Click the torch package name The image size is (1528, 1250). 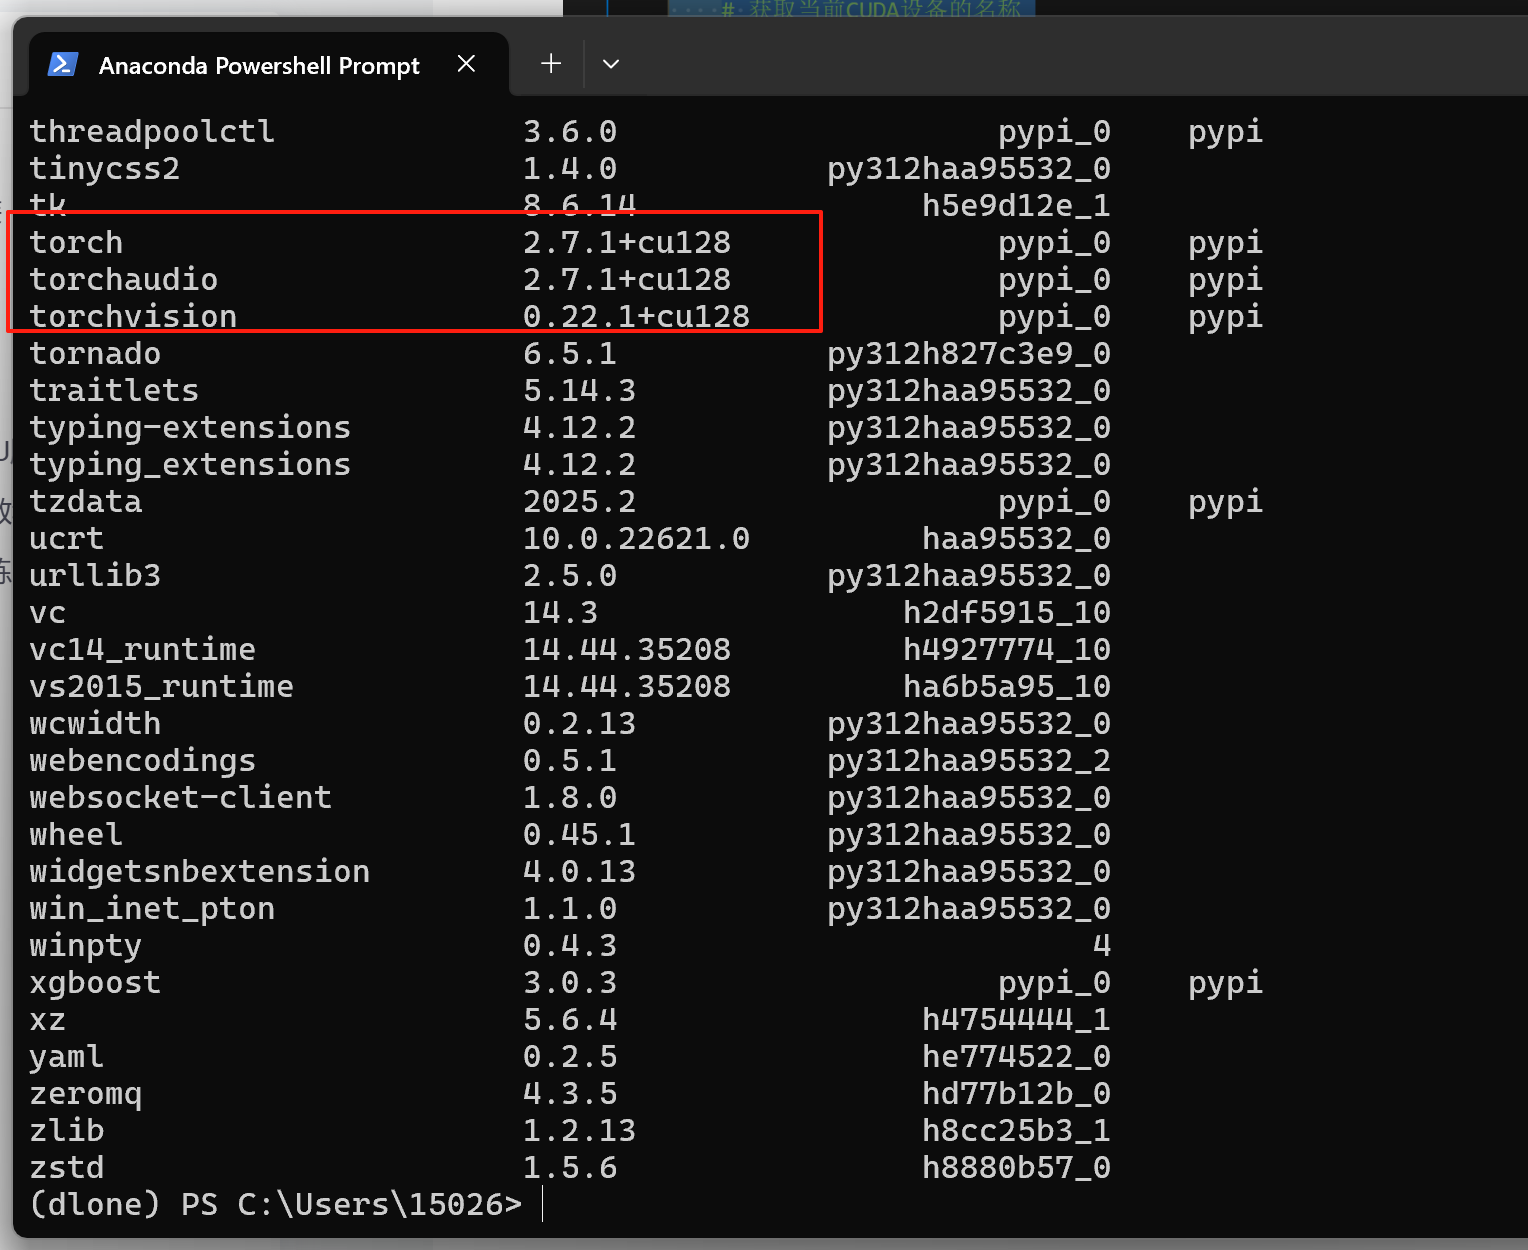76,243
